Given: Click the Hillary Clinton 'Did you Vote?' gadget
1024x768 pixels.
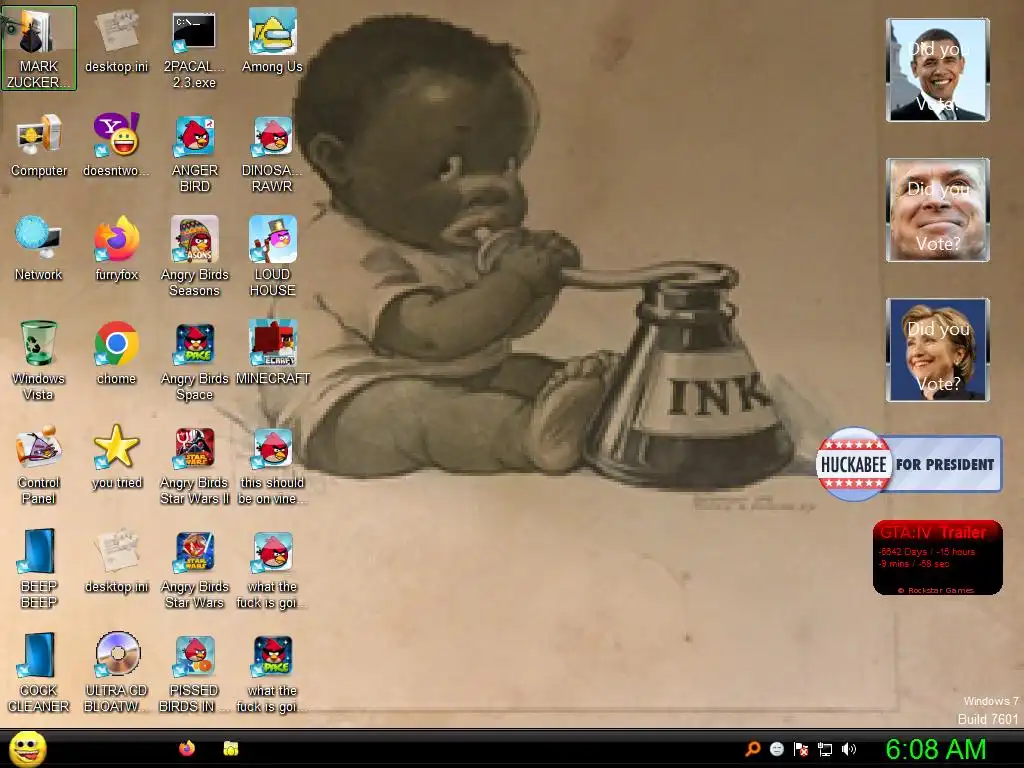Looking at the screenshot, I should [x=937, y=349].
